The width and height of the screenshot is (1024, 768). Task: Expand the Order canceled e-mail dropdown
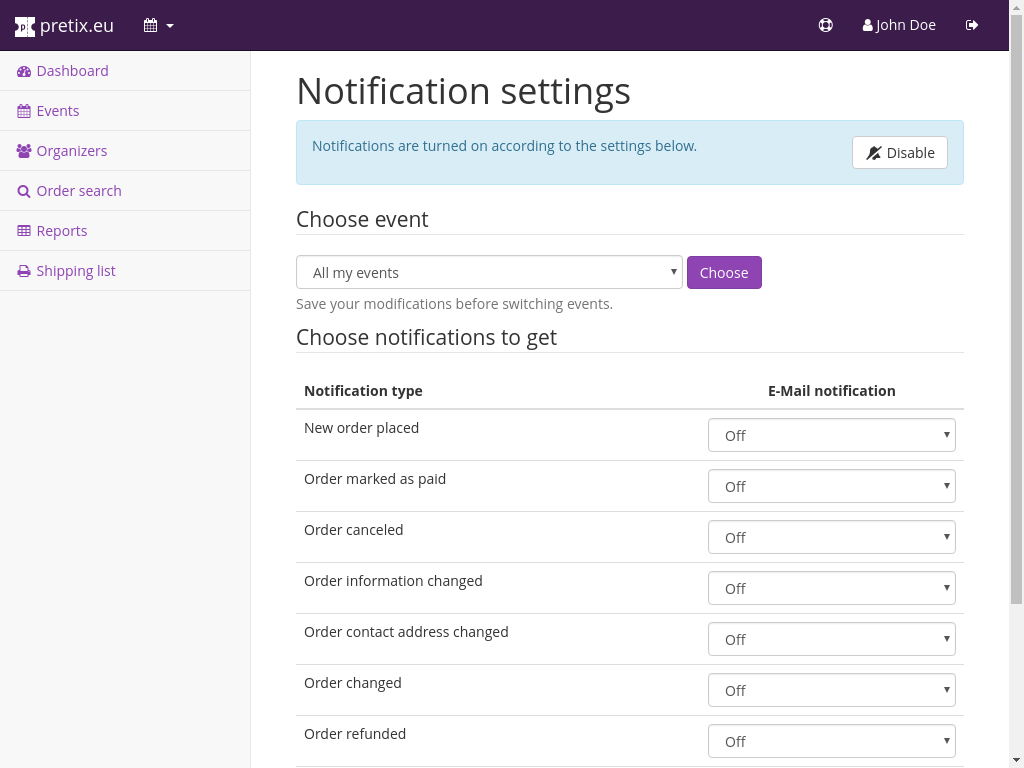pyautogui.click(x=831, y=537)
